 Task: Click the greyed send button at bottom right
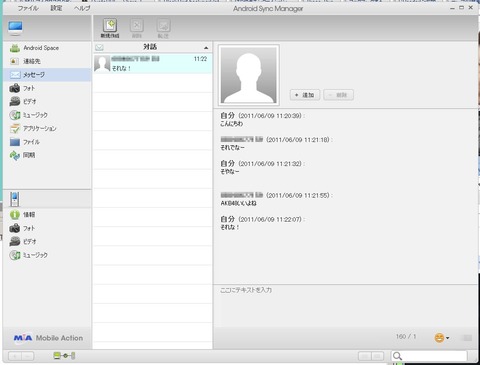[467, 338]
